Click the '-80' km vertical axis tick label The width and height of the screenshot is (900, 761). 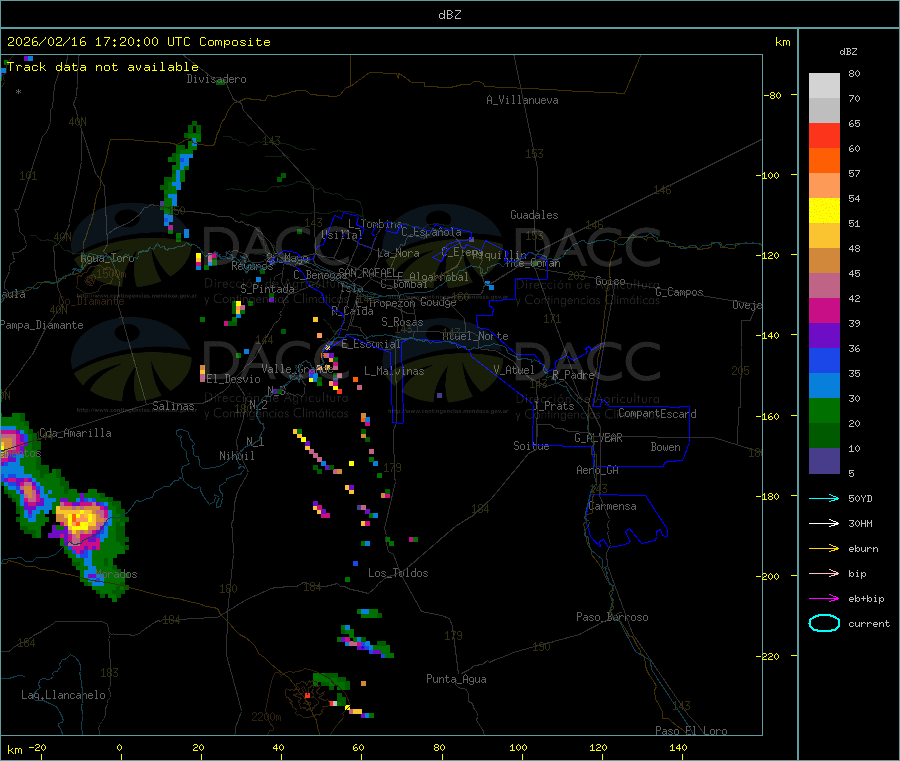(x=772, y=95)
